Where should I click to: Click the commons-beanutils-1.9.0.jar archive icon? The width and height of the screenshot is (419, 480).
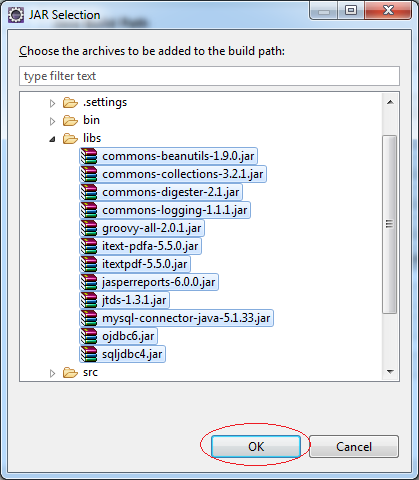(89, 156)
